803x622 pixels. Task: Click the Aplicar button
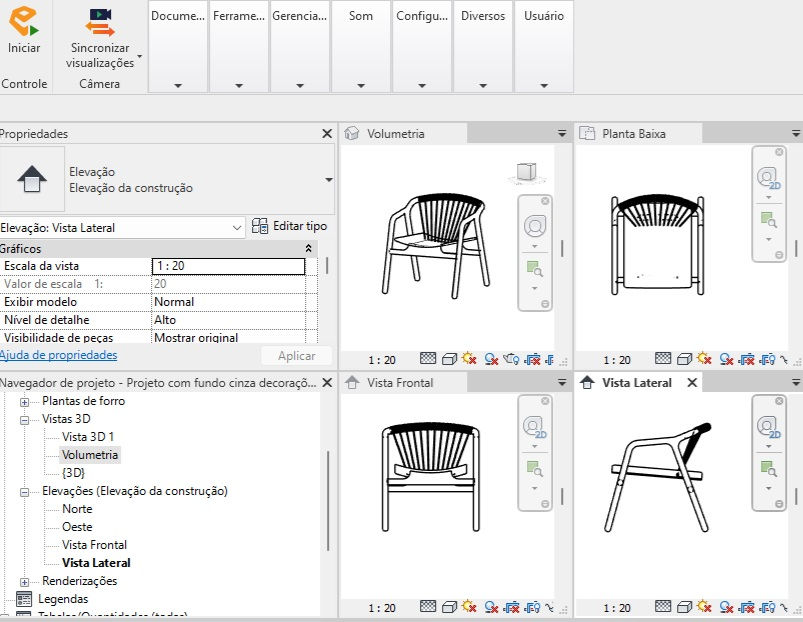click(297, 356)
